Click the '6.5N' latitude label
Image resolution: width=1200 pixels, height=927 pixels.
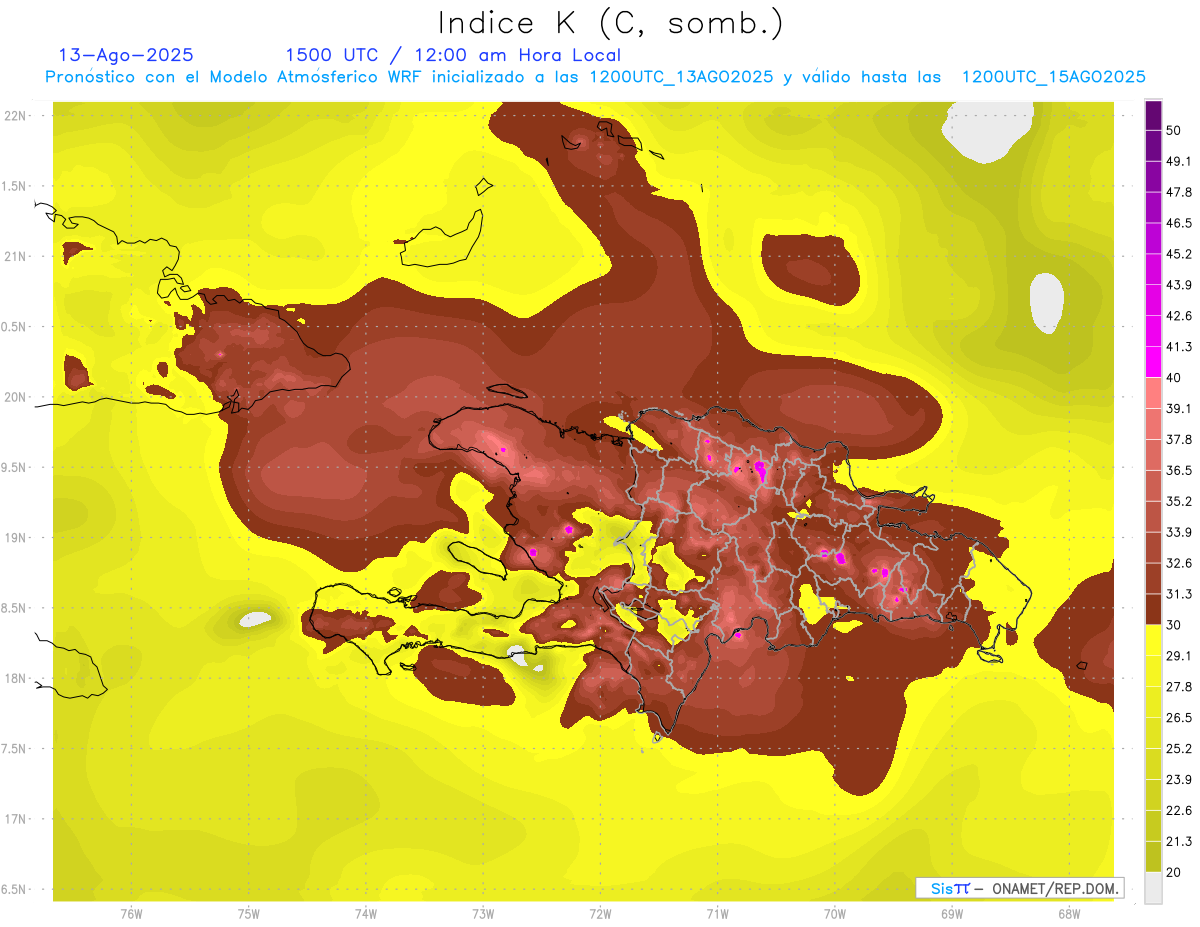tap(15, 890)
